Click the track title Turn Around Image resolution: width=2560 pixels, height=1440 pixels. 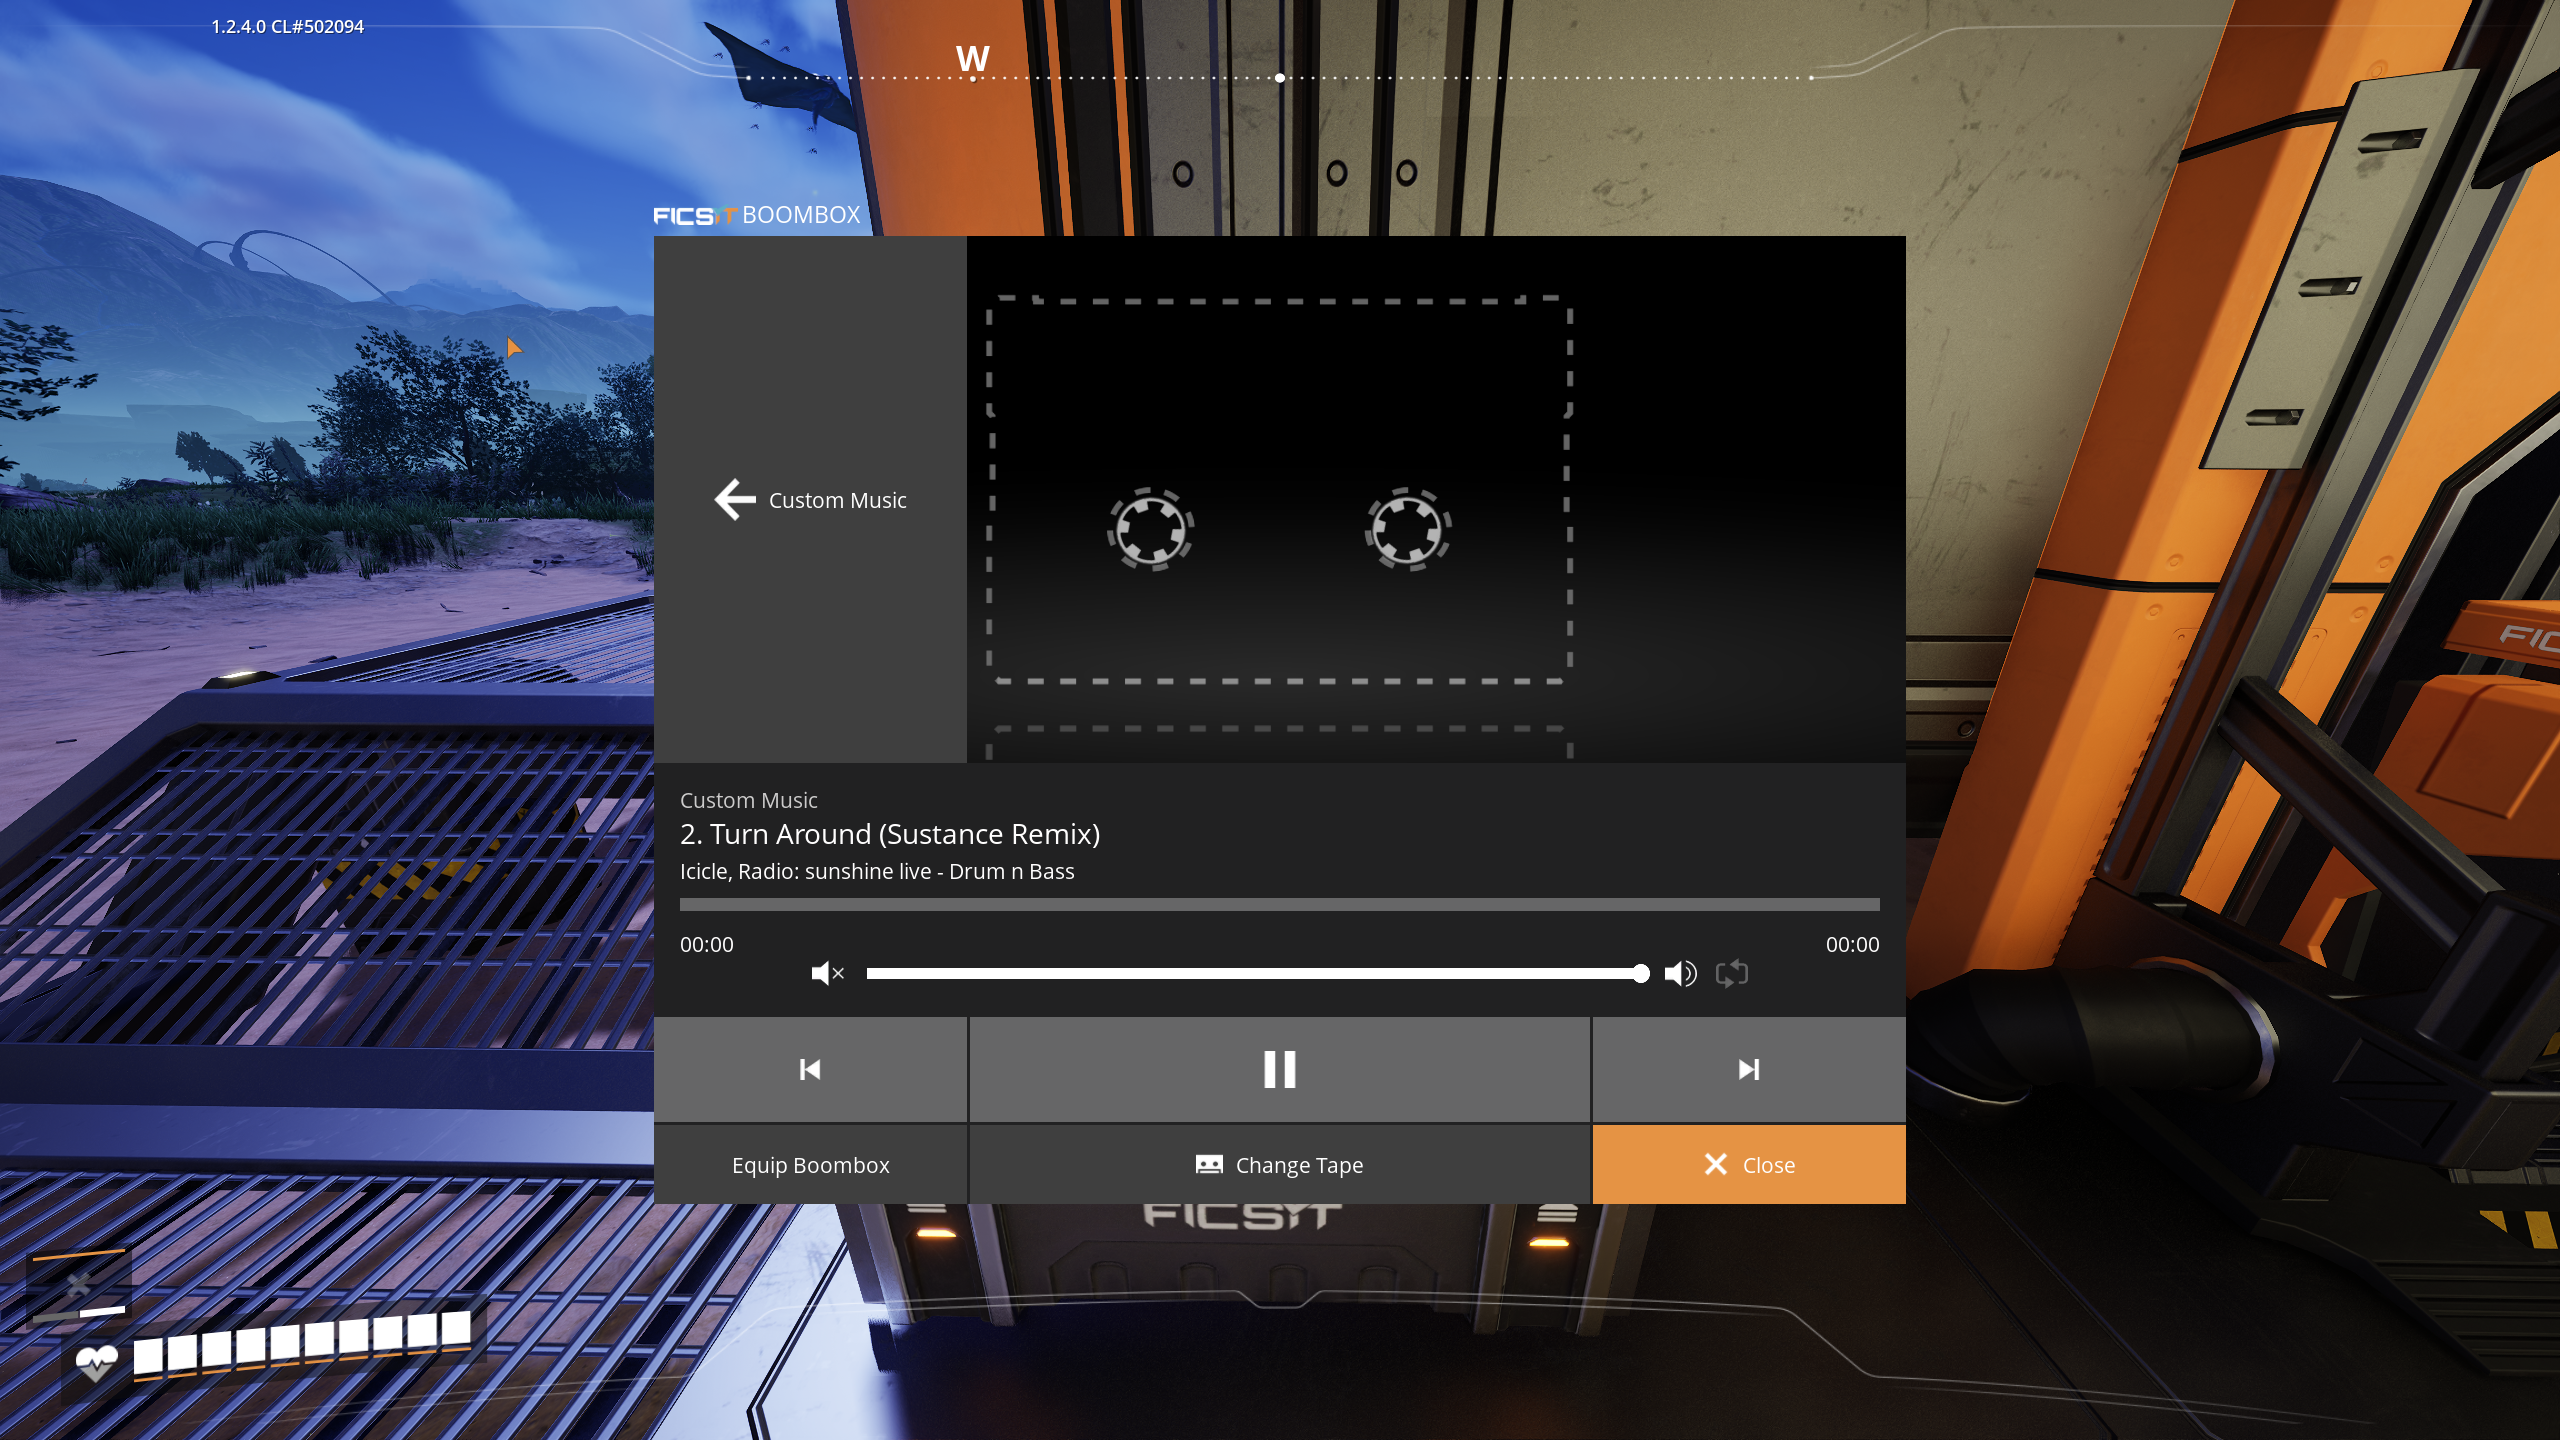pos(890,834)
